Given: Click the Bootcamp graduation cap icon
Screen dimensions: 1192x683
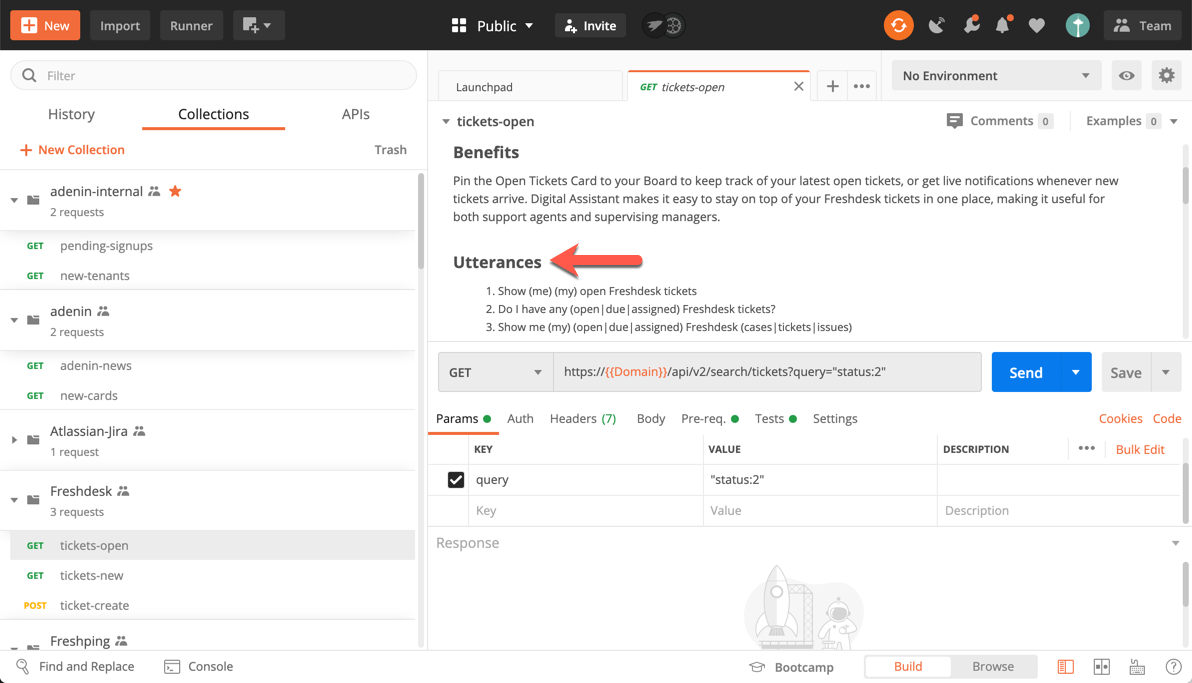Looking at the screenshot, I should [x=756, y=667].
